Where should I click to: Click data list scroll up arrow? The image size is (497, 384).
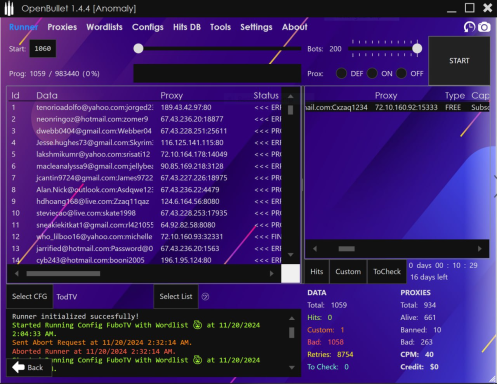pyautogui.click(x=290, y=96)
